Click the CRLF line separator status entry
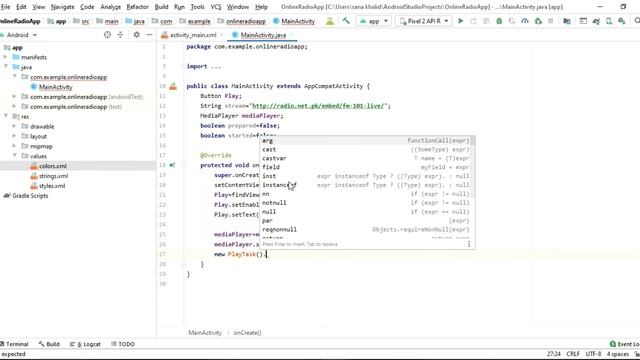This screenshot has height=360, width=640. tap(573, 354)
